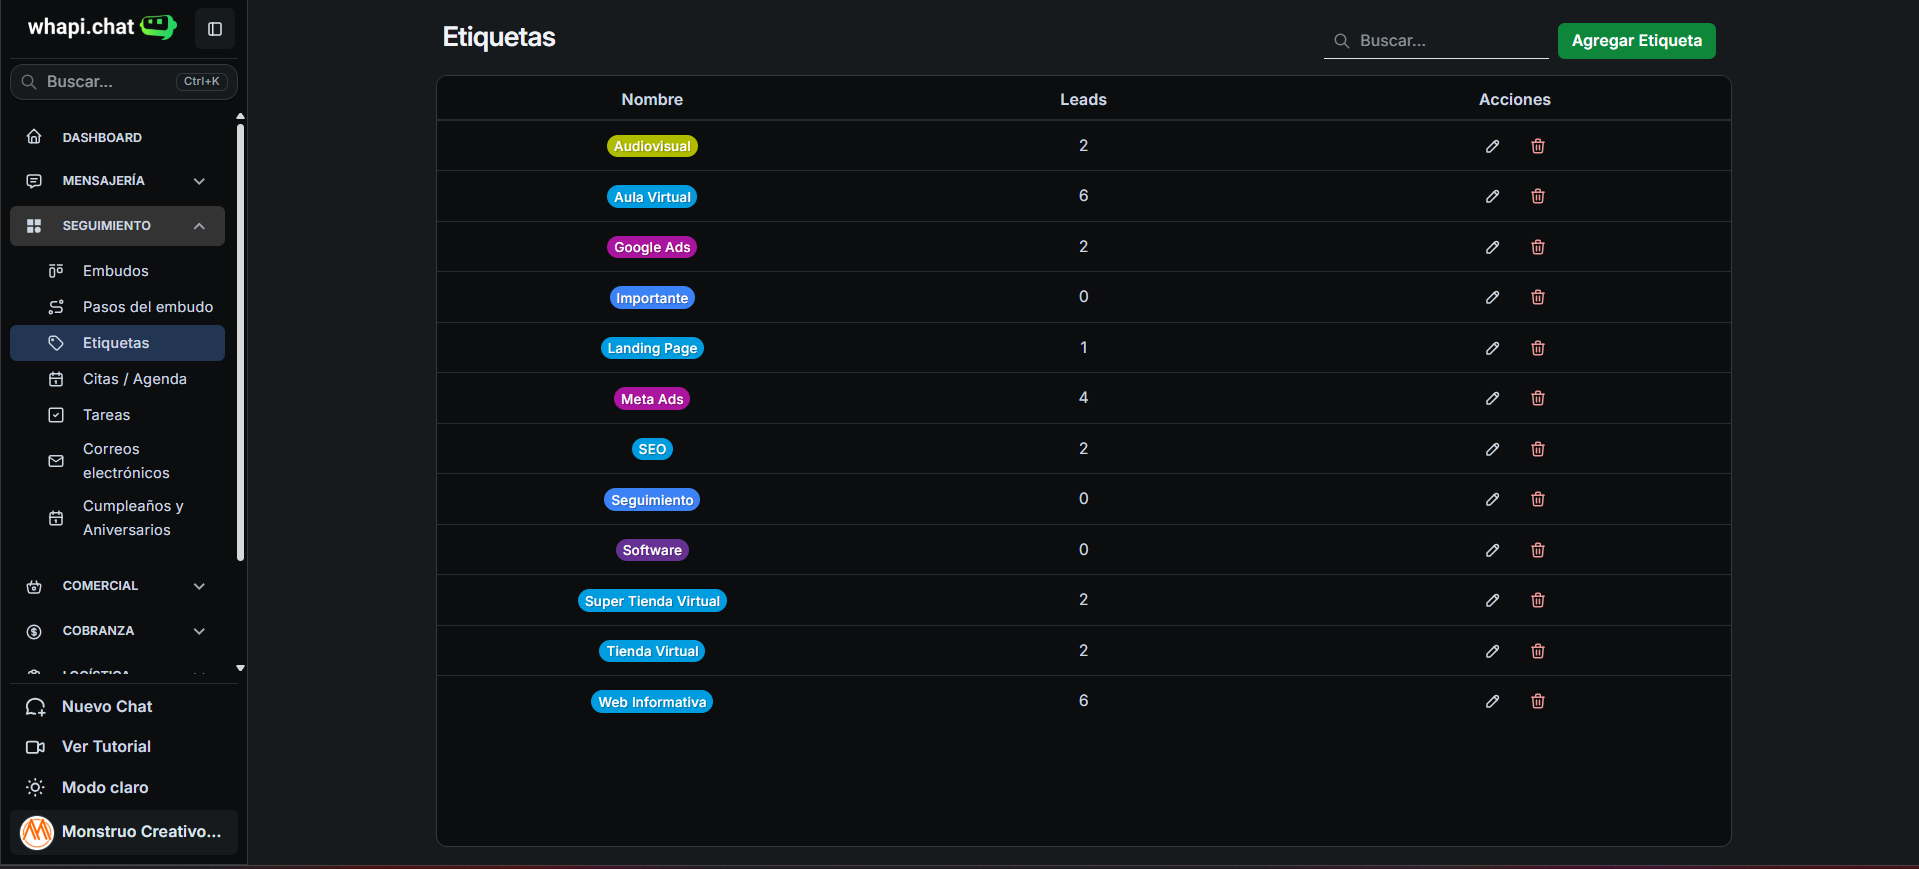Click the Audiovisual yellow-green tag badge
Screen dimensions: 1919x869
(652, 146)
